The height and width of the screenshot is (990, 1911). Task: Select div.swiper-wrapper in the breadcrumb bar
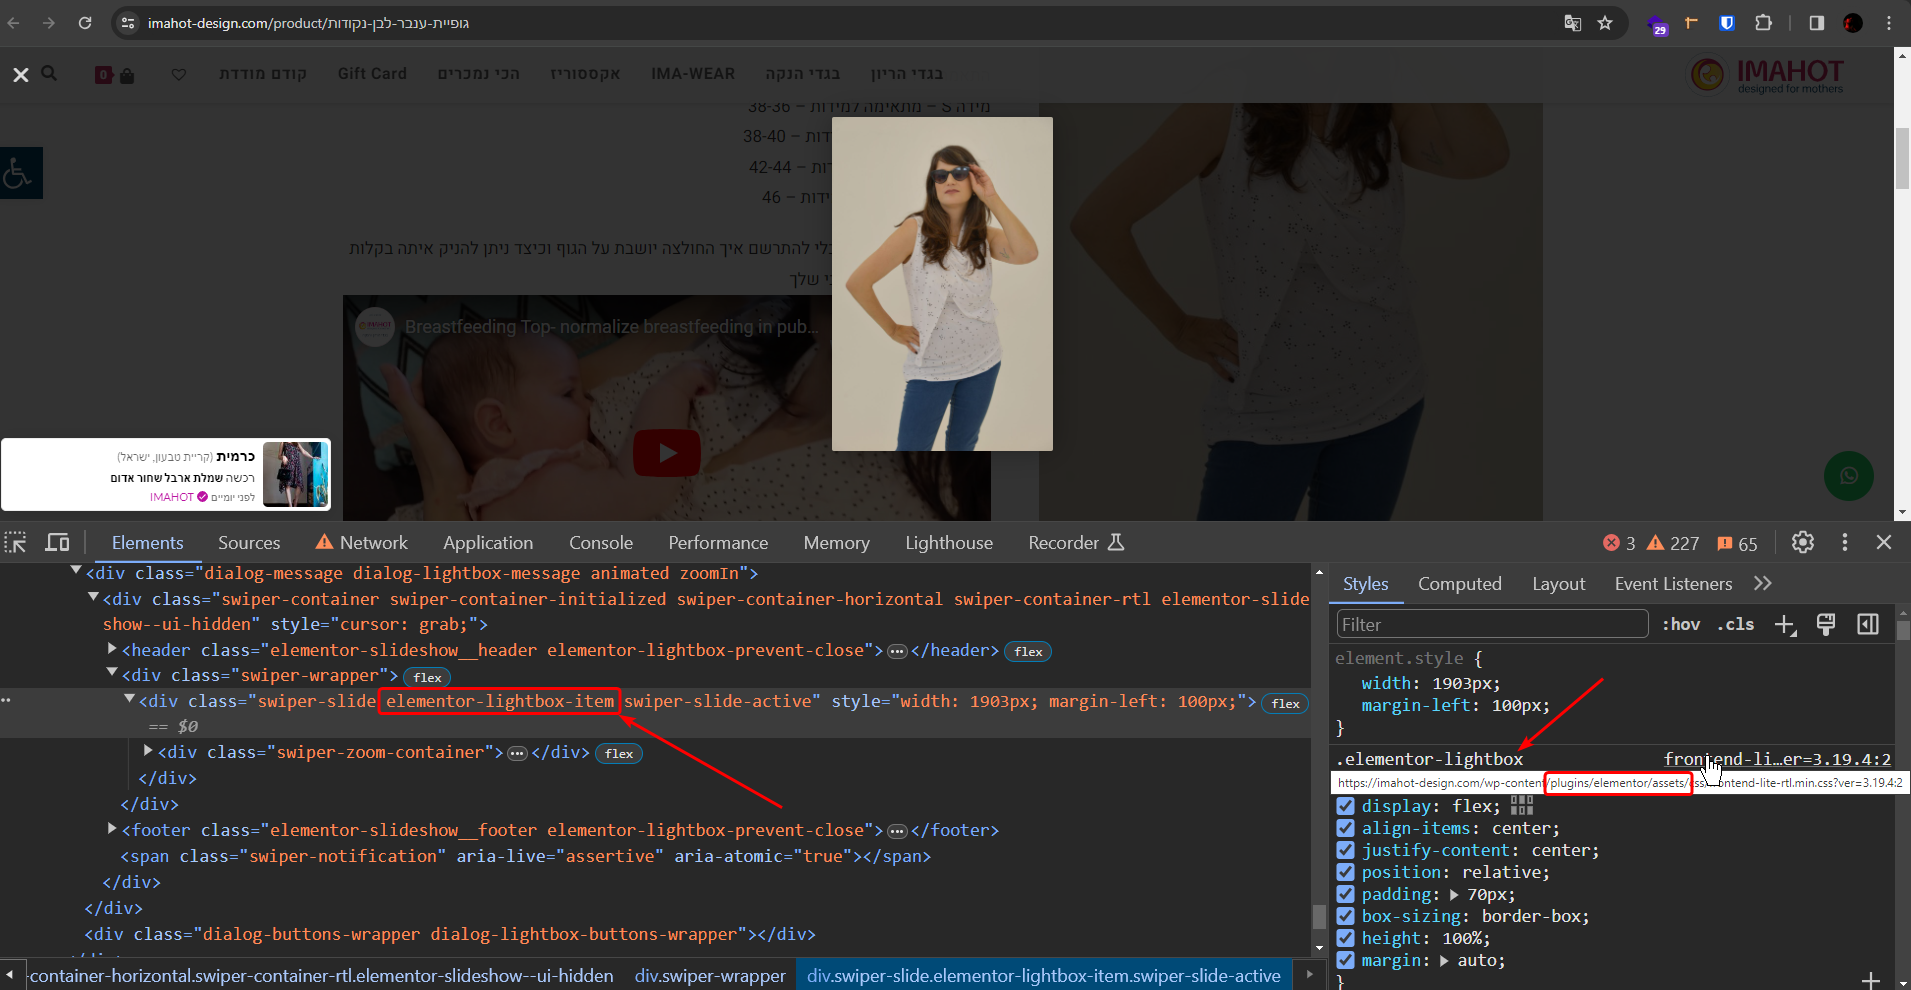710,975
